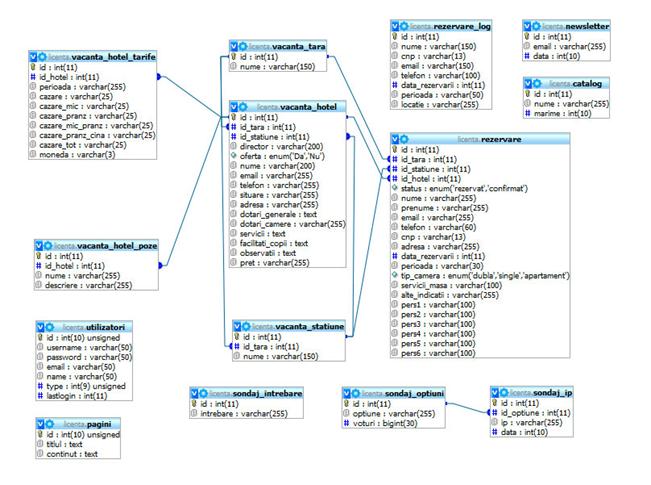Collapse the vacanta_hotel_poze table columns
The width and height of the screenshot is (651, 485).
pyautogui.click(x=39, y=244)
